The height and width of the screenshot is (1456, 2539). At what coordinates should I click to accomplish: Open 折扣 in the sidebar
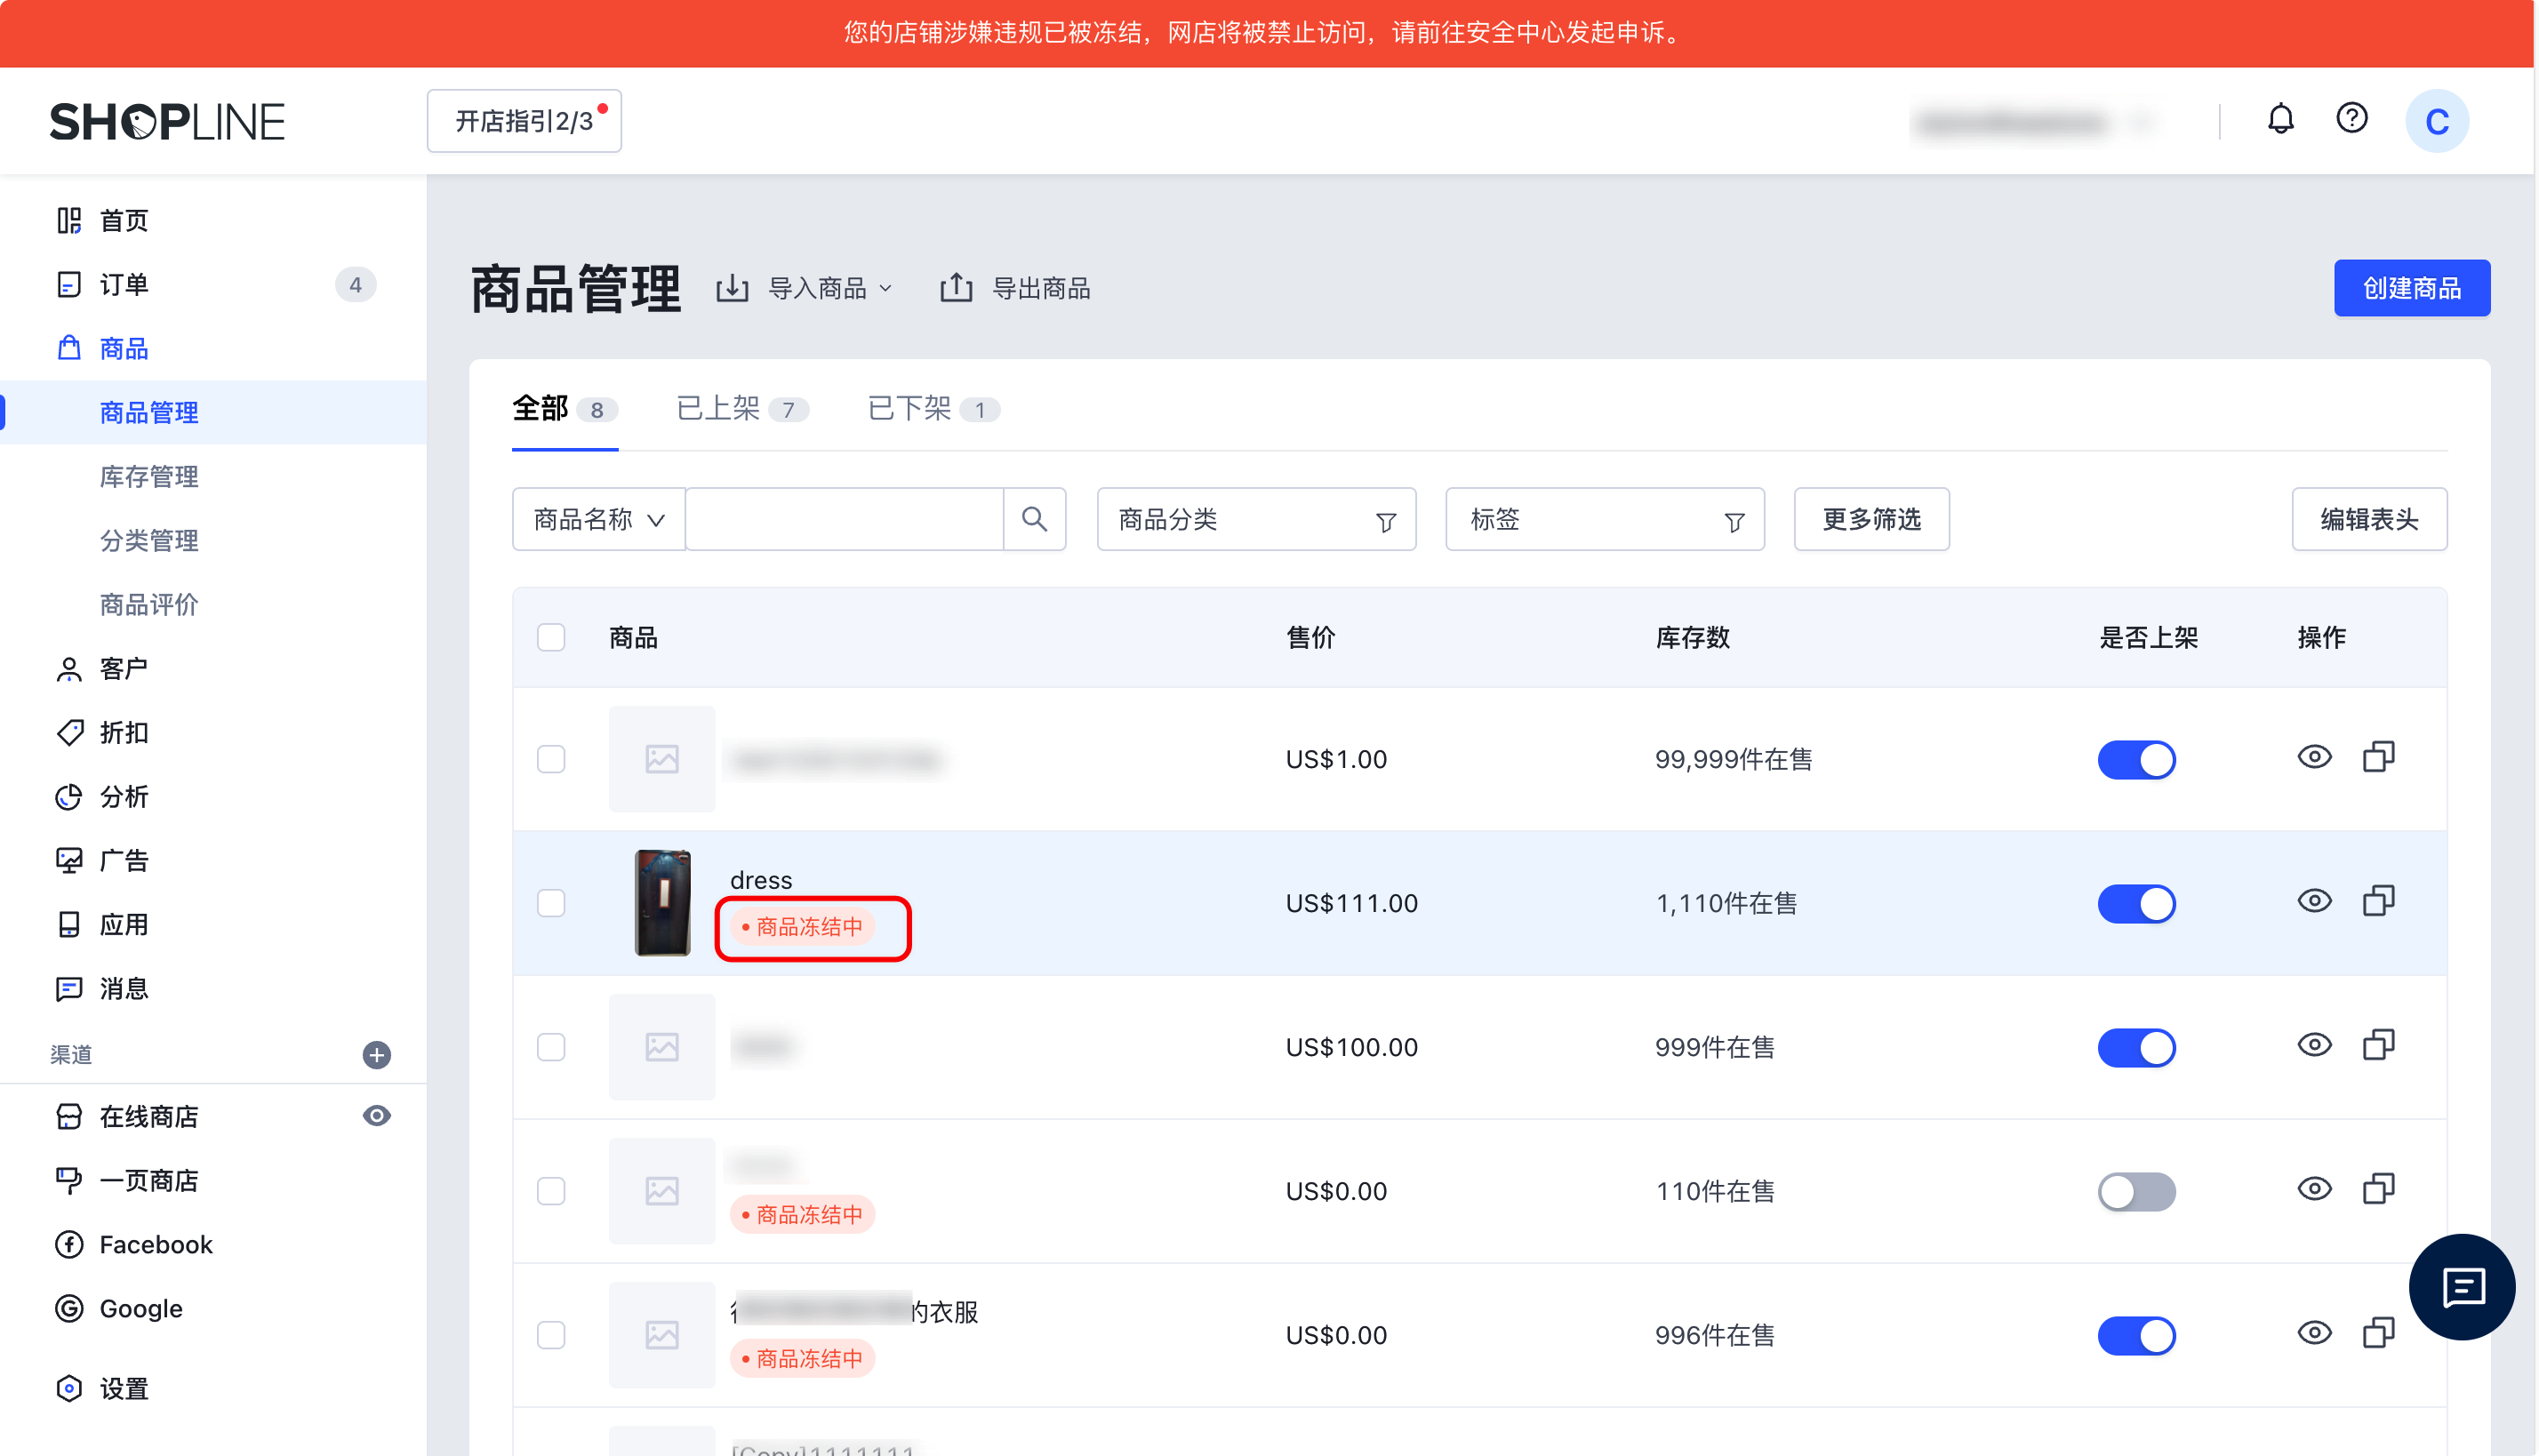coord(213,732)
